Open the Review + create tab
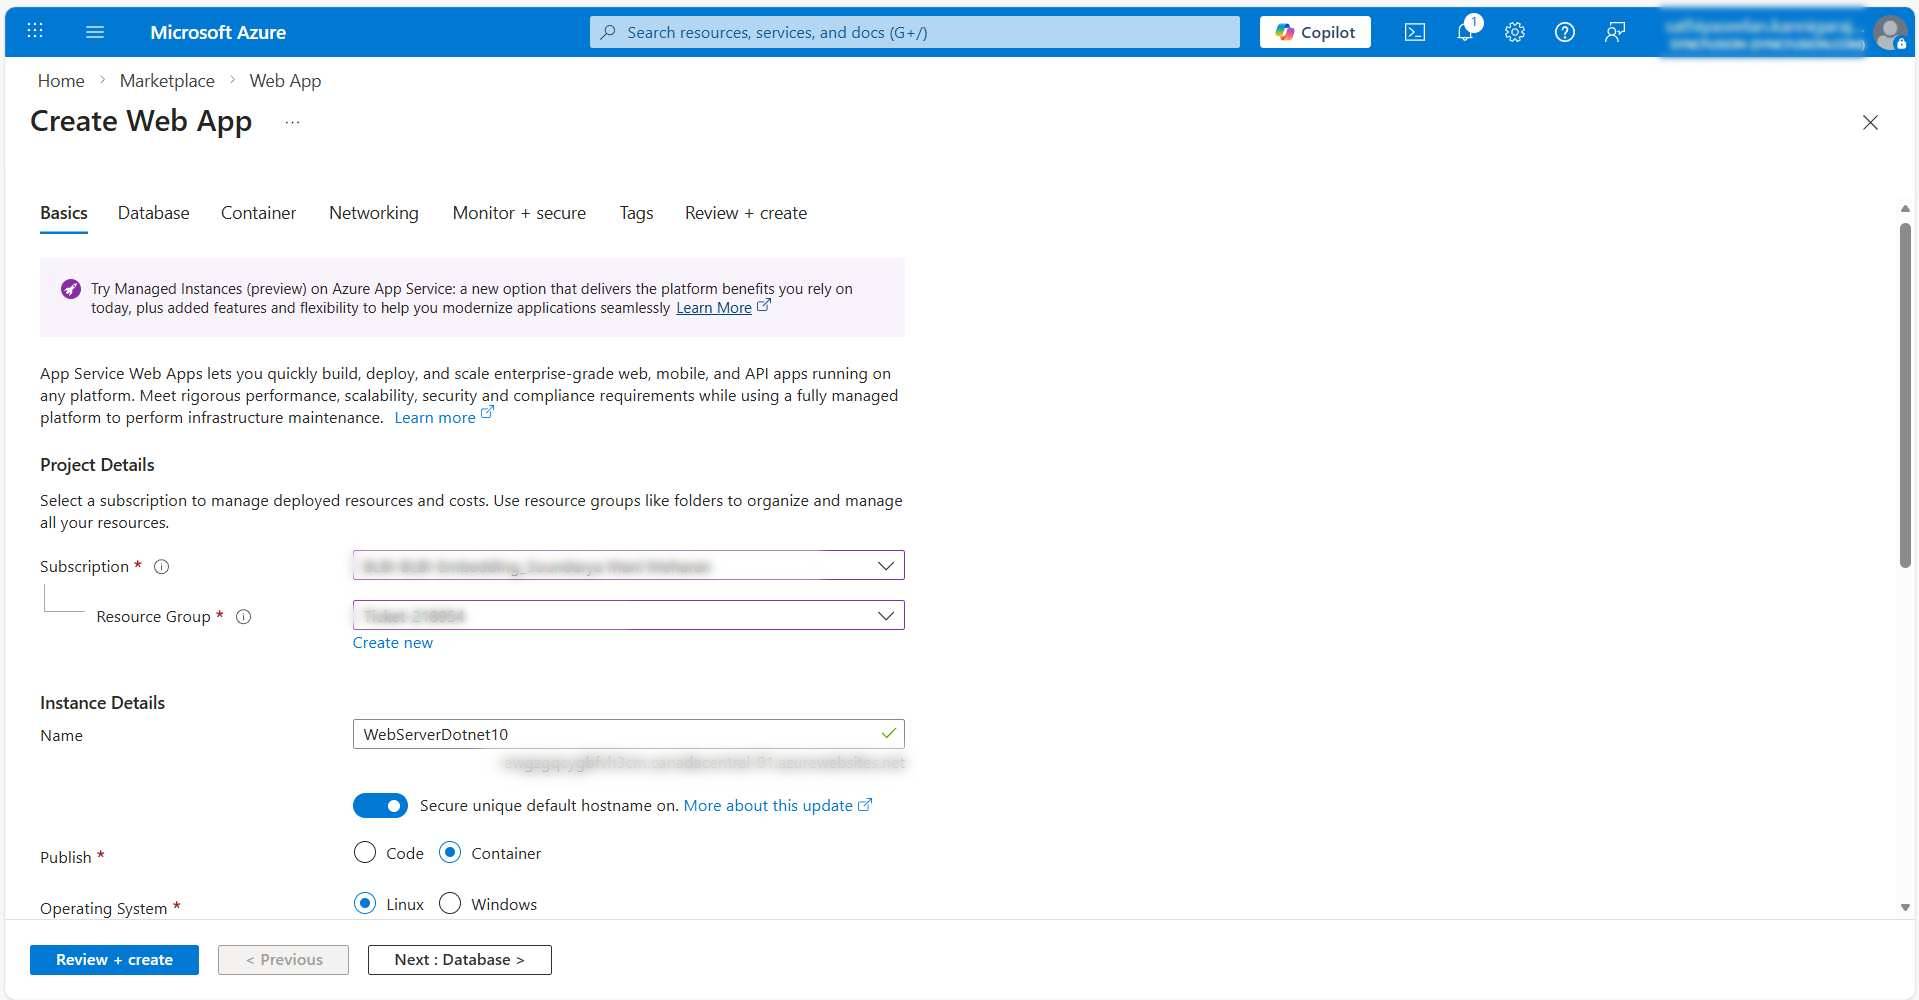Screen dimensions: 1919x1000 [746, 213]
